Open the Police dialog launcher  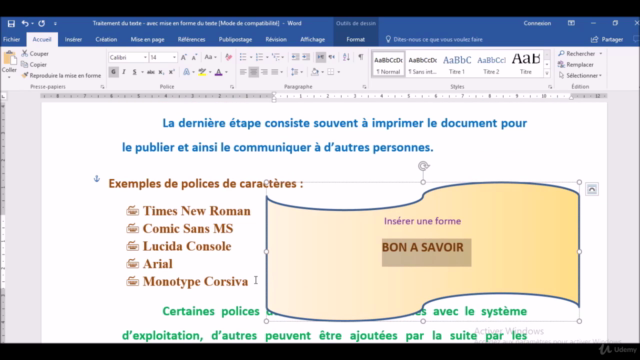coord(232,87)
